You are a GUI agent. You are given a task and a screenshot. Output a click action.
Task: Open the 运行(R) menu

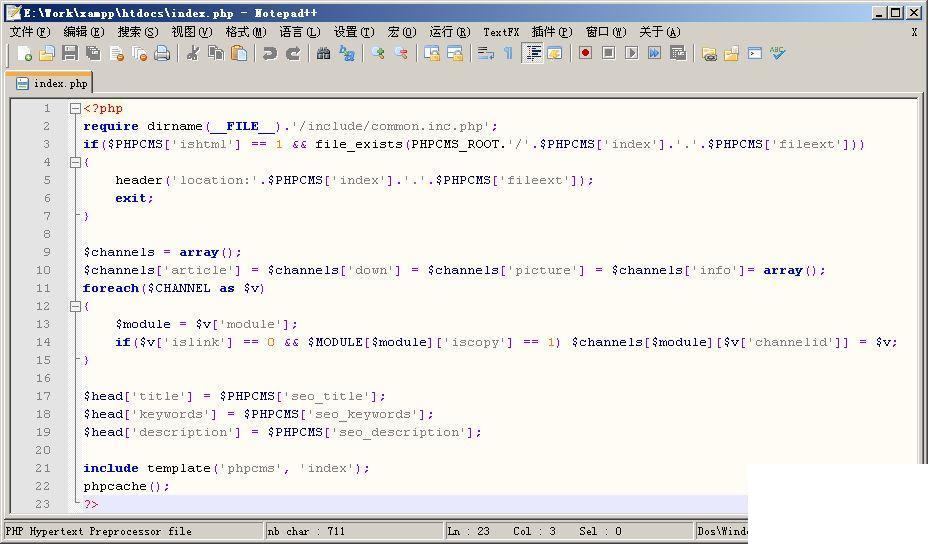[x=450, y=32]
